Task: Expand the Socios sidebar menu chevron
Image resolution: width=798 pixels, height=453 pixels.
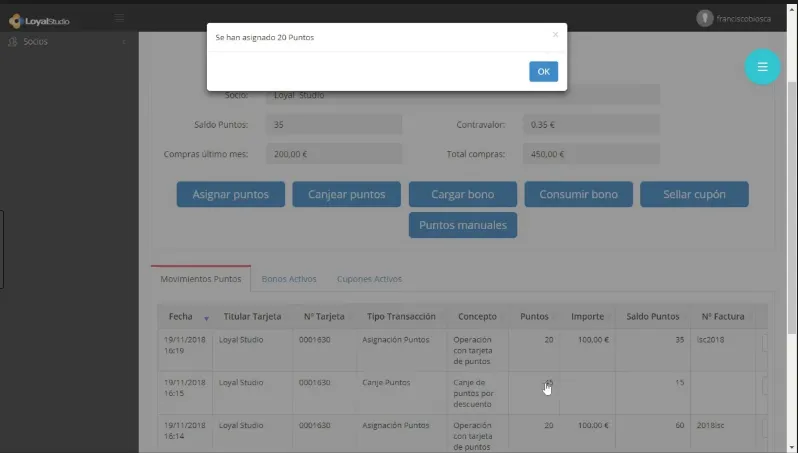Action: coord(124,42)
